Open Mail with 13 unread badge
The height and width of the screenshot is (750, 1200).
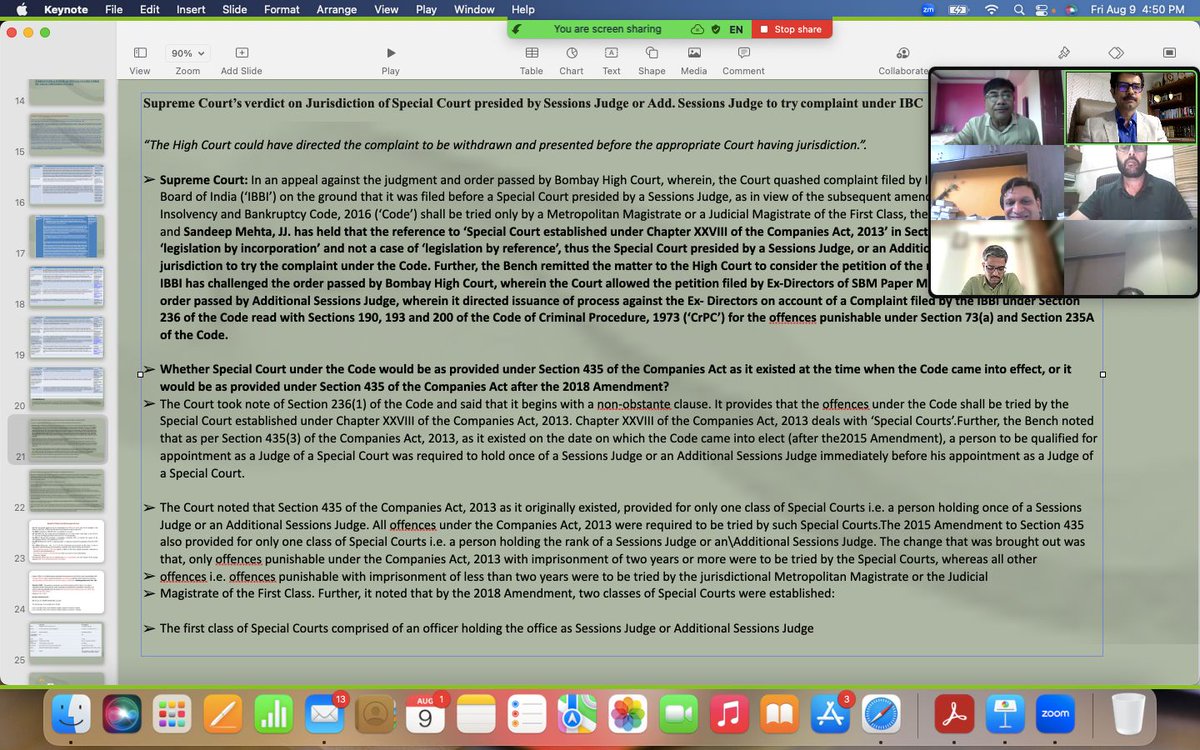324,714
